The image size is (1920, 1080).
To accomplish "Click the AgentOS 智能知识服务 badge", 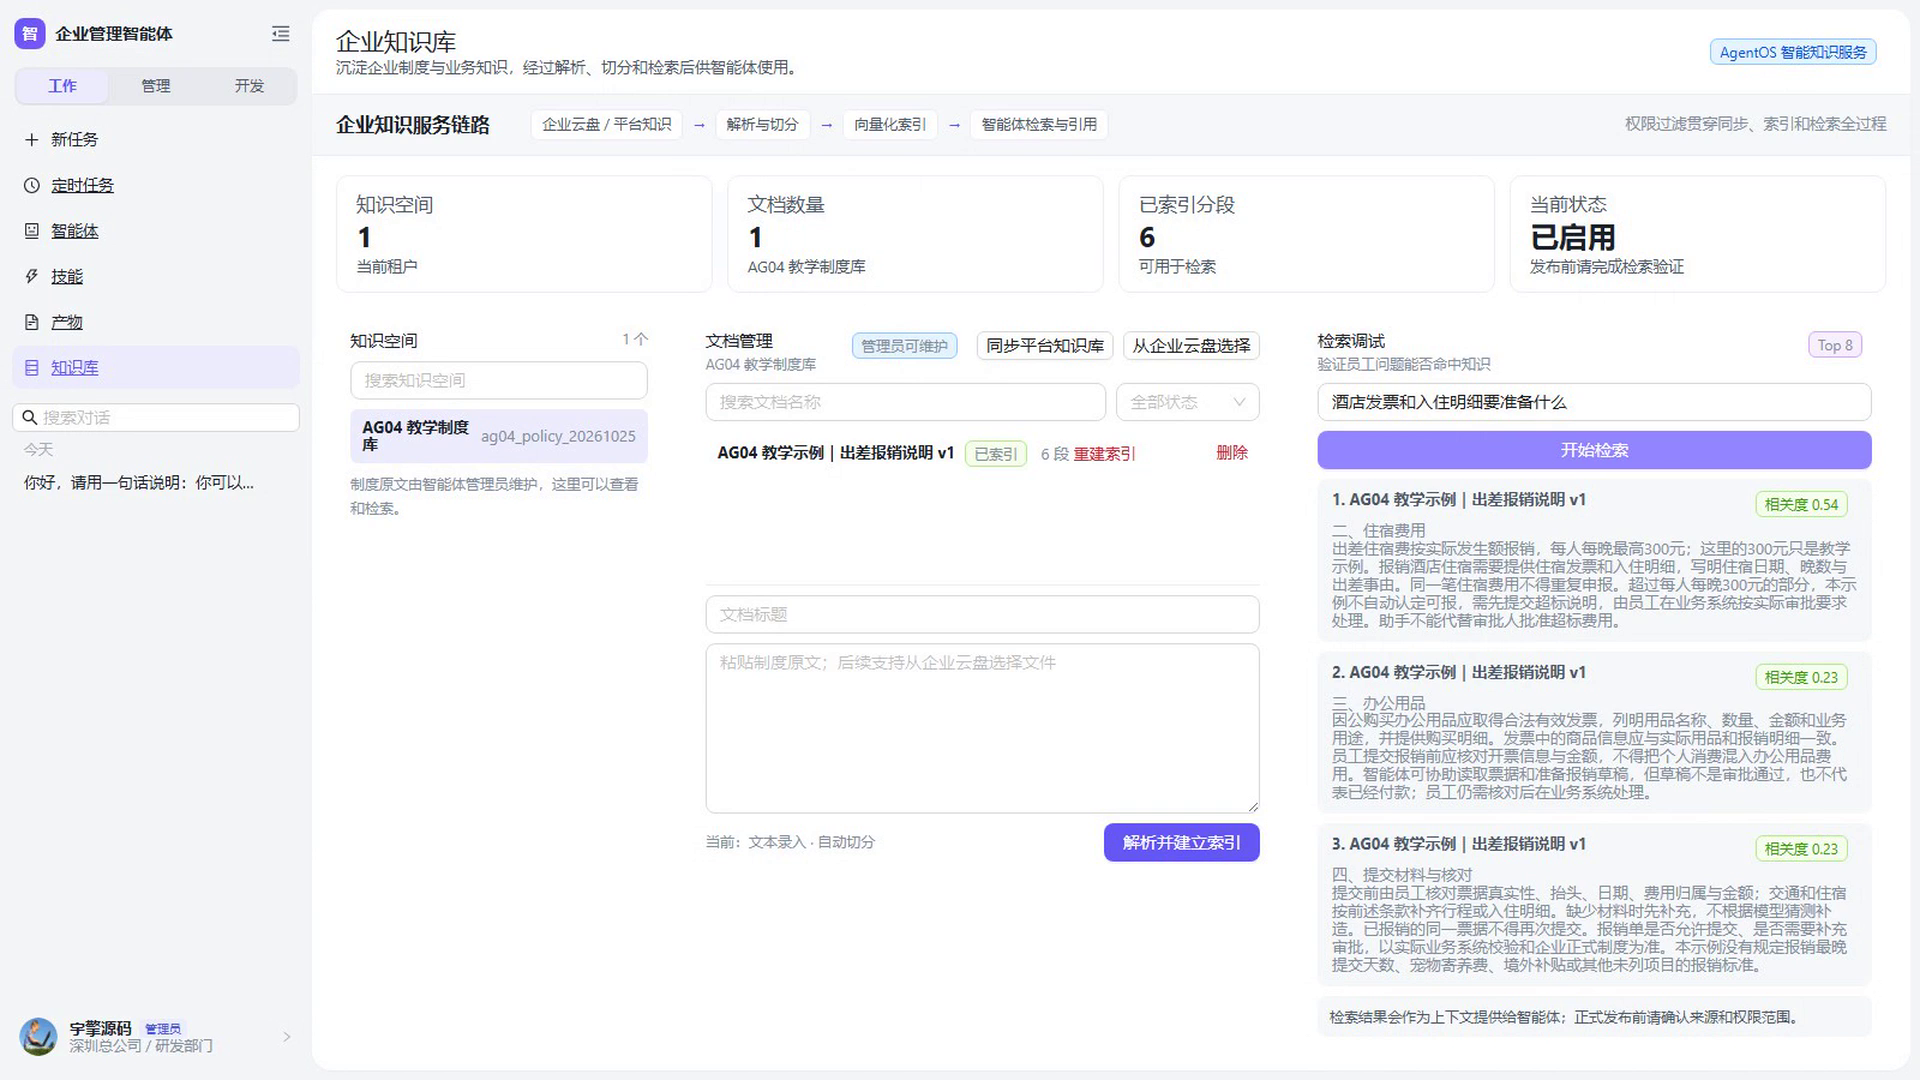I will click(x=1792, y=52).
